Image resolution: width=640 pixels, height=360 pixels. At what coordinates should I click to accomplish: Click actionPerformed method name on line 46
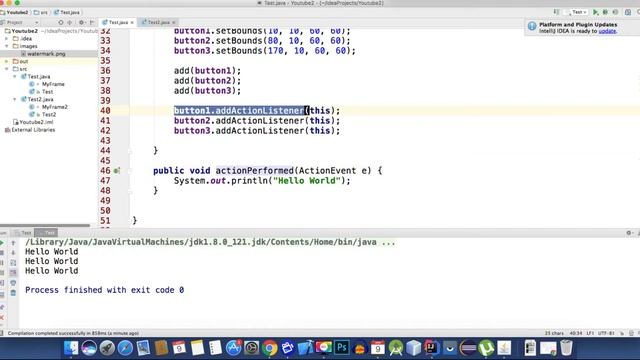coord(254,171)
